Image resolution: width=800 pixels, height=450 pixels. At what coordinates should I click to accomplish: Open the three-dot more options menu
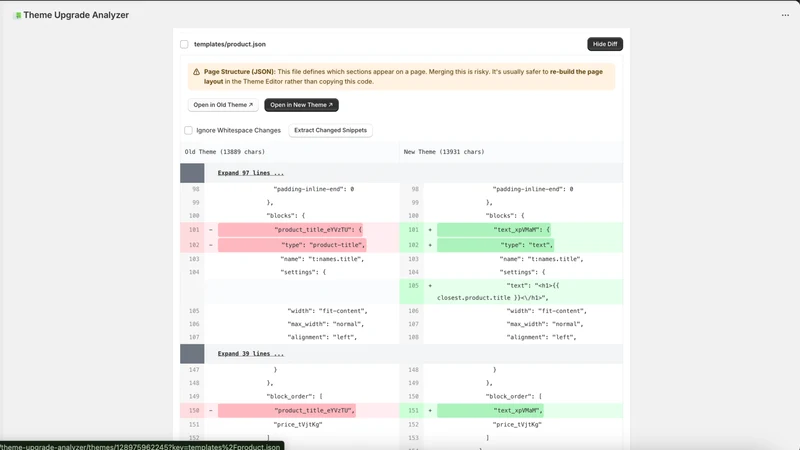pos(785,15)
